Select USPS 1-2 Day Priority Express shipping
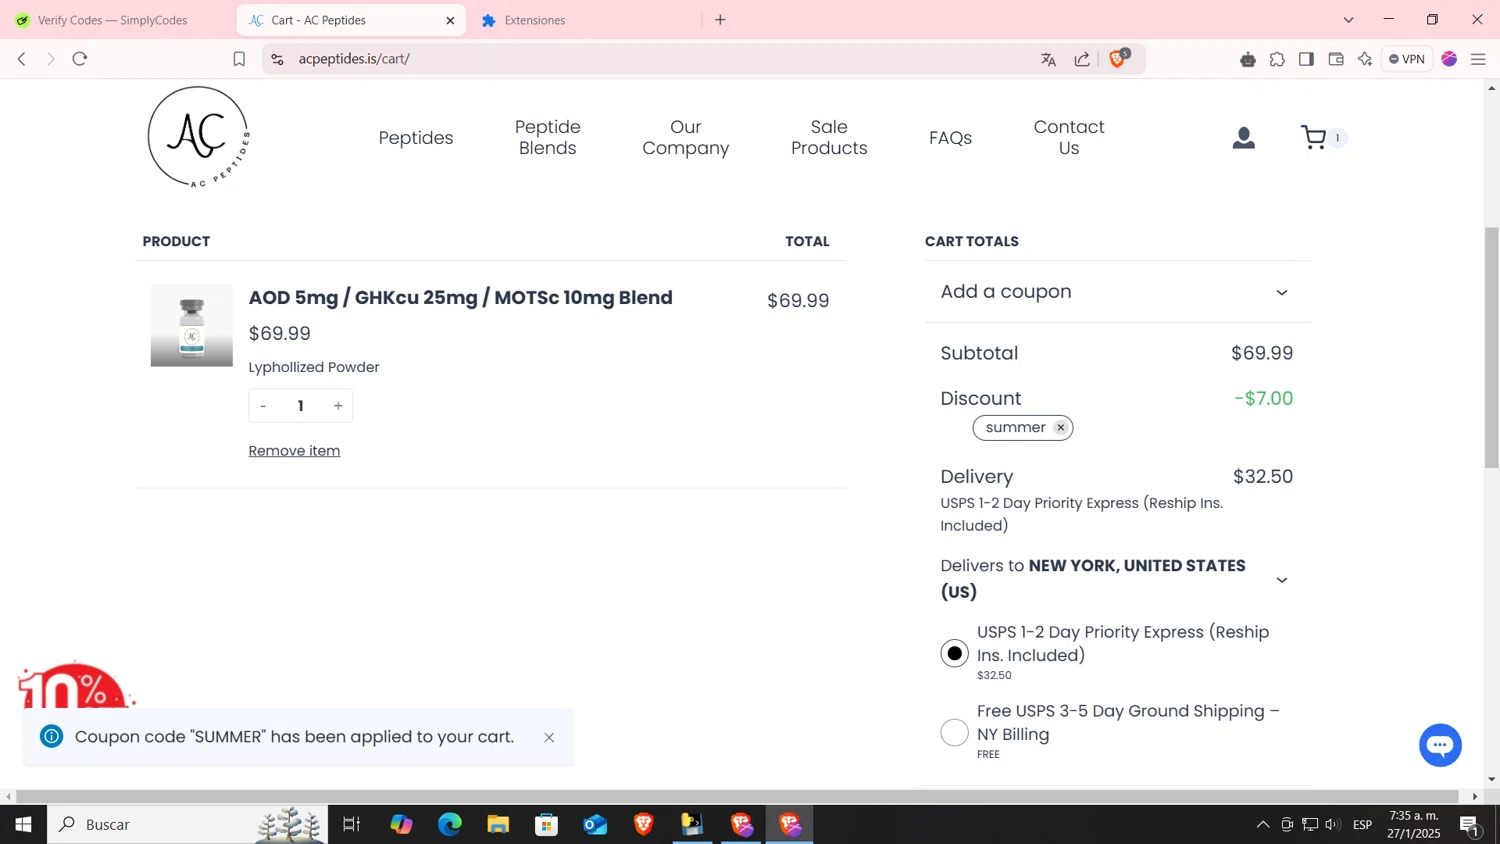The width and height of the screenshot is (1500, 844). pos(955,654)
